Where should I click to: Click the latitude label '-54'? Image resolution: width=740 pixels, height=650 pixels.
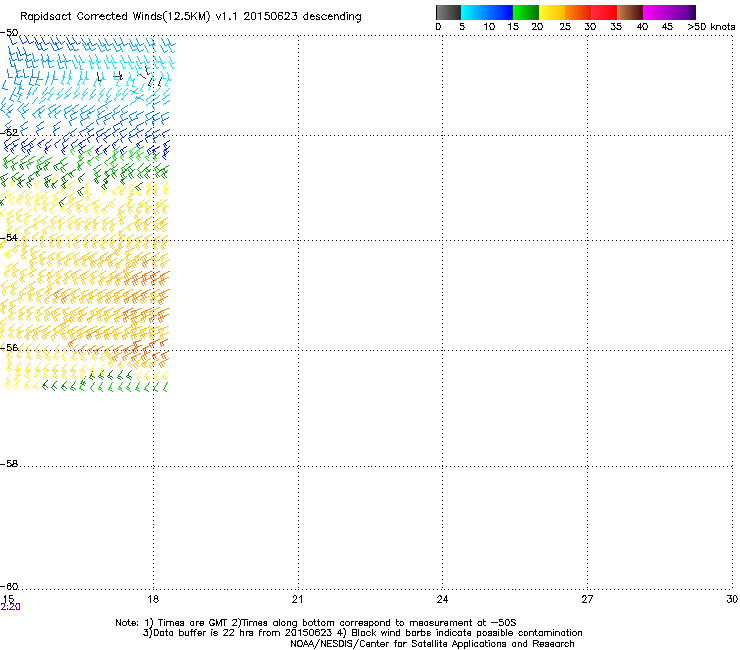point(9,237)
